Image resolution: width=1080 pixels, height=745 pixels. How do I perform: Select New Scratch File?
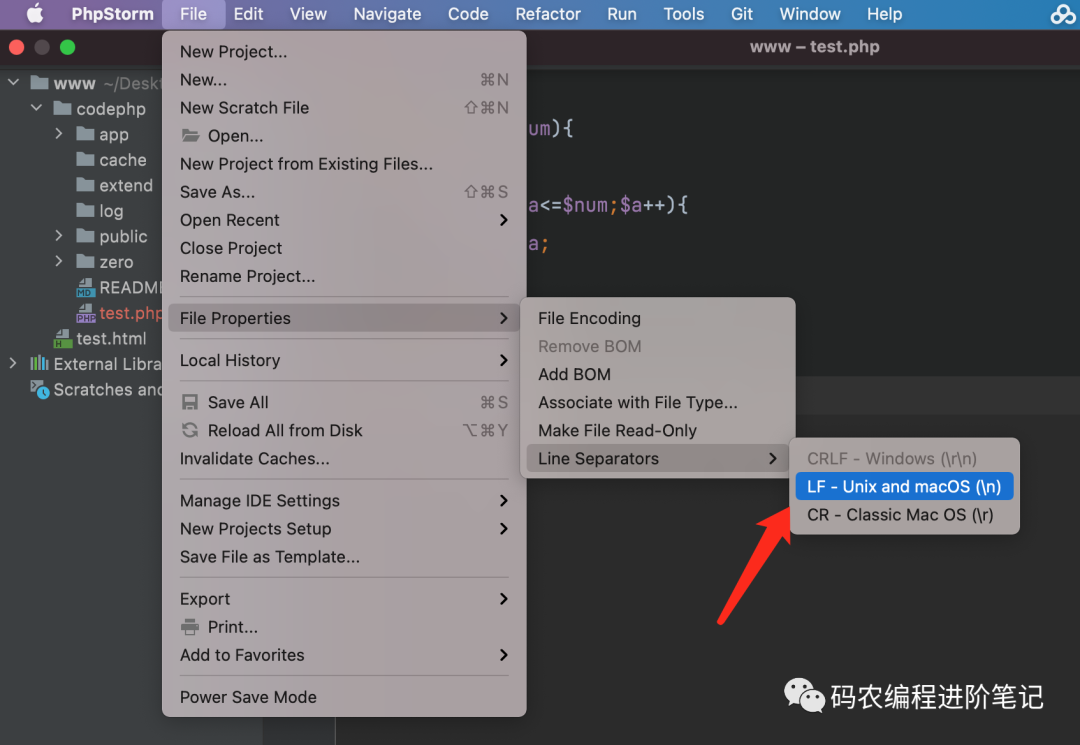pos(344,108)
